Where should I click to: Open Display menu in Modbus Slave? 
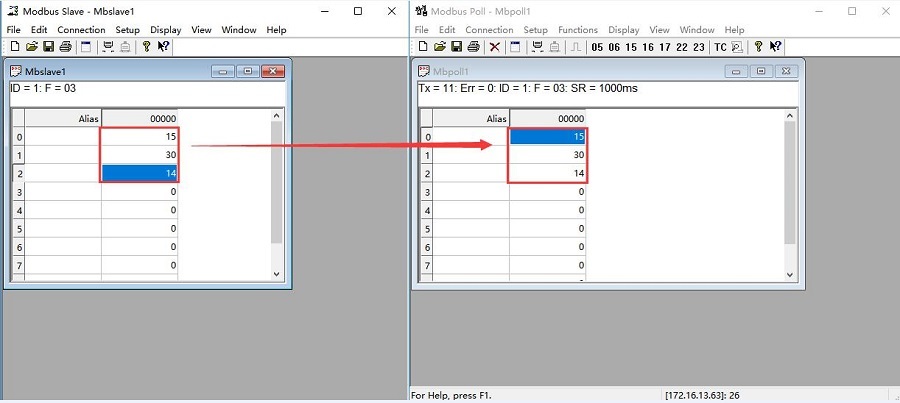tap(166, 30)
